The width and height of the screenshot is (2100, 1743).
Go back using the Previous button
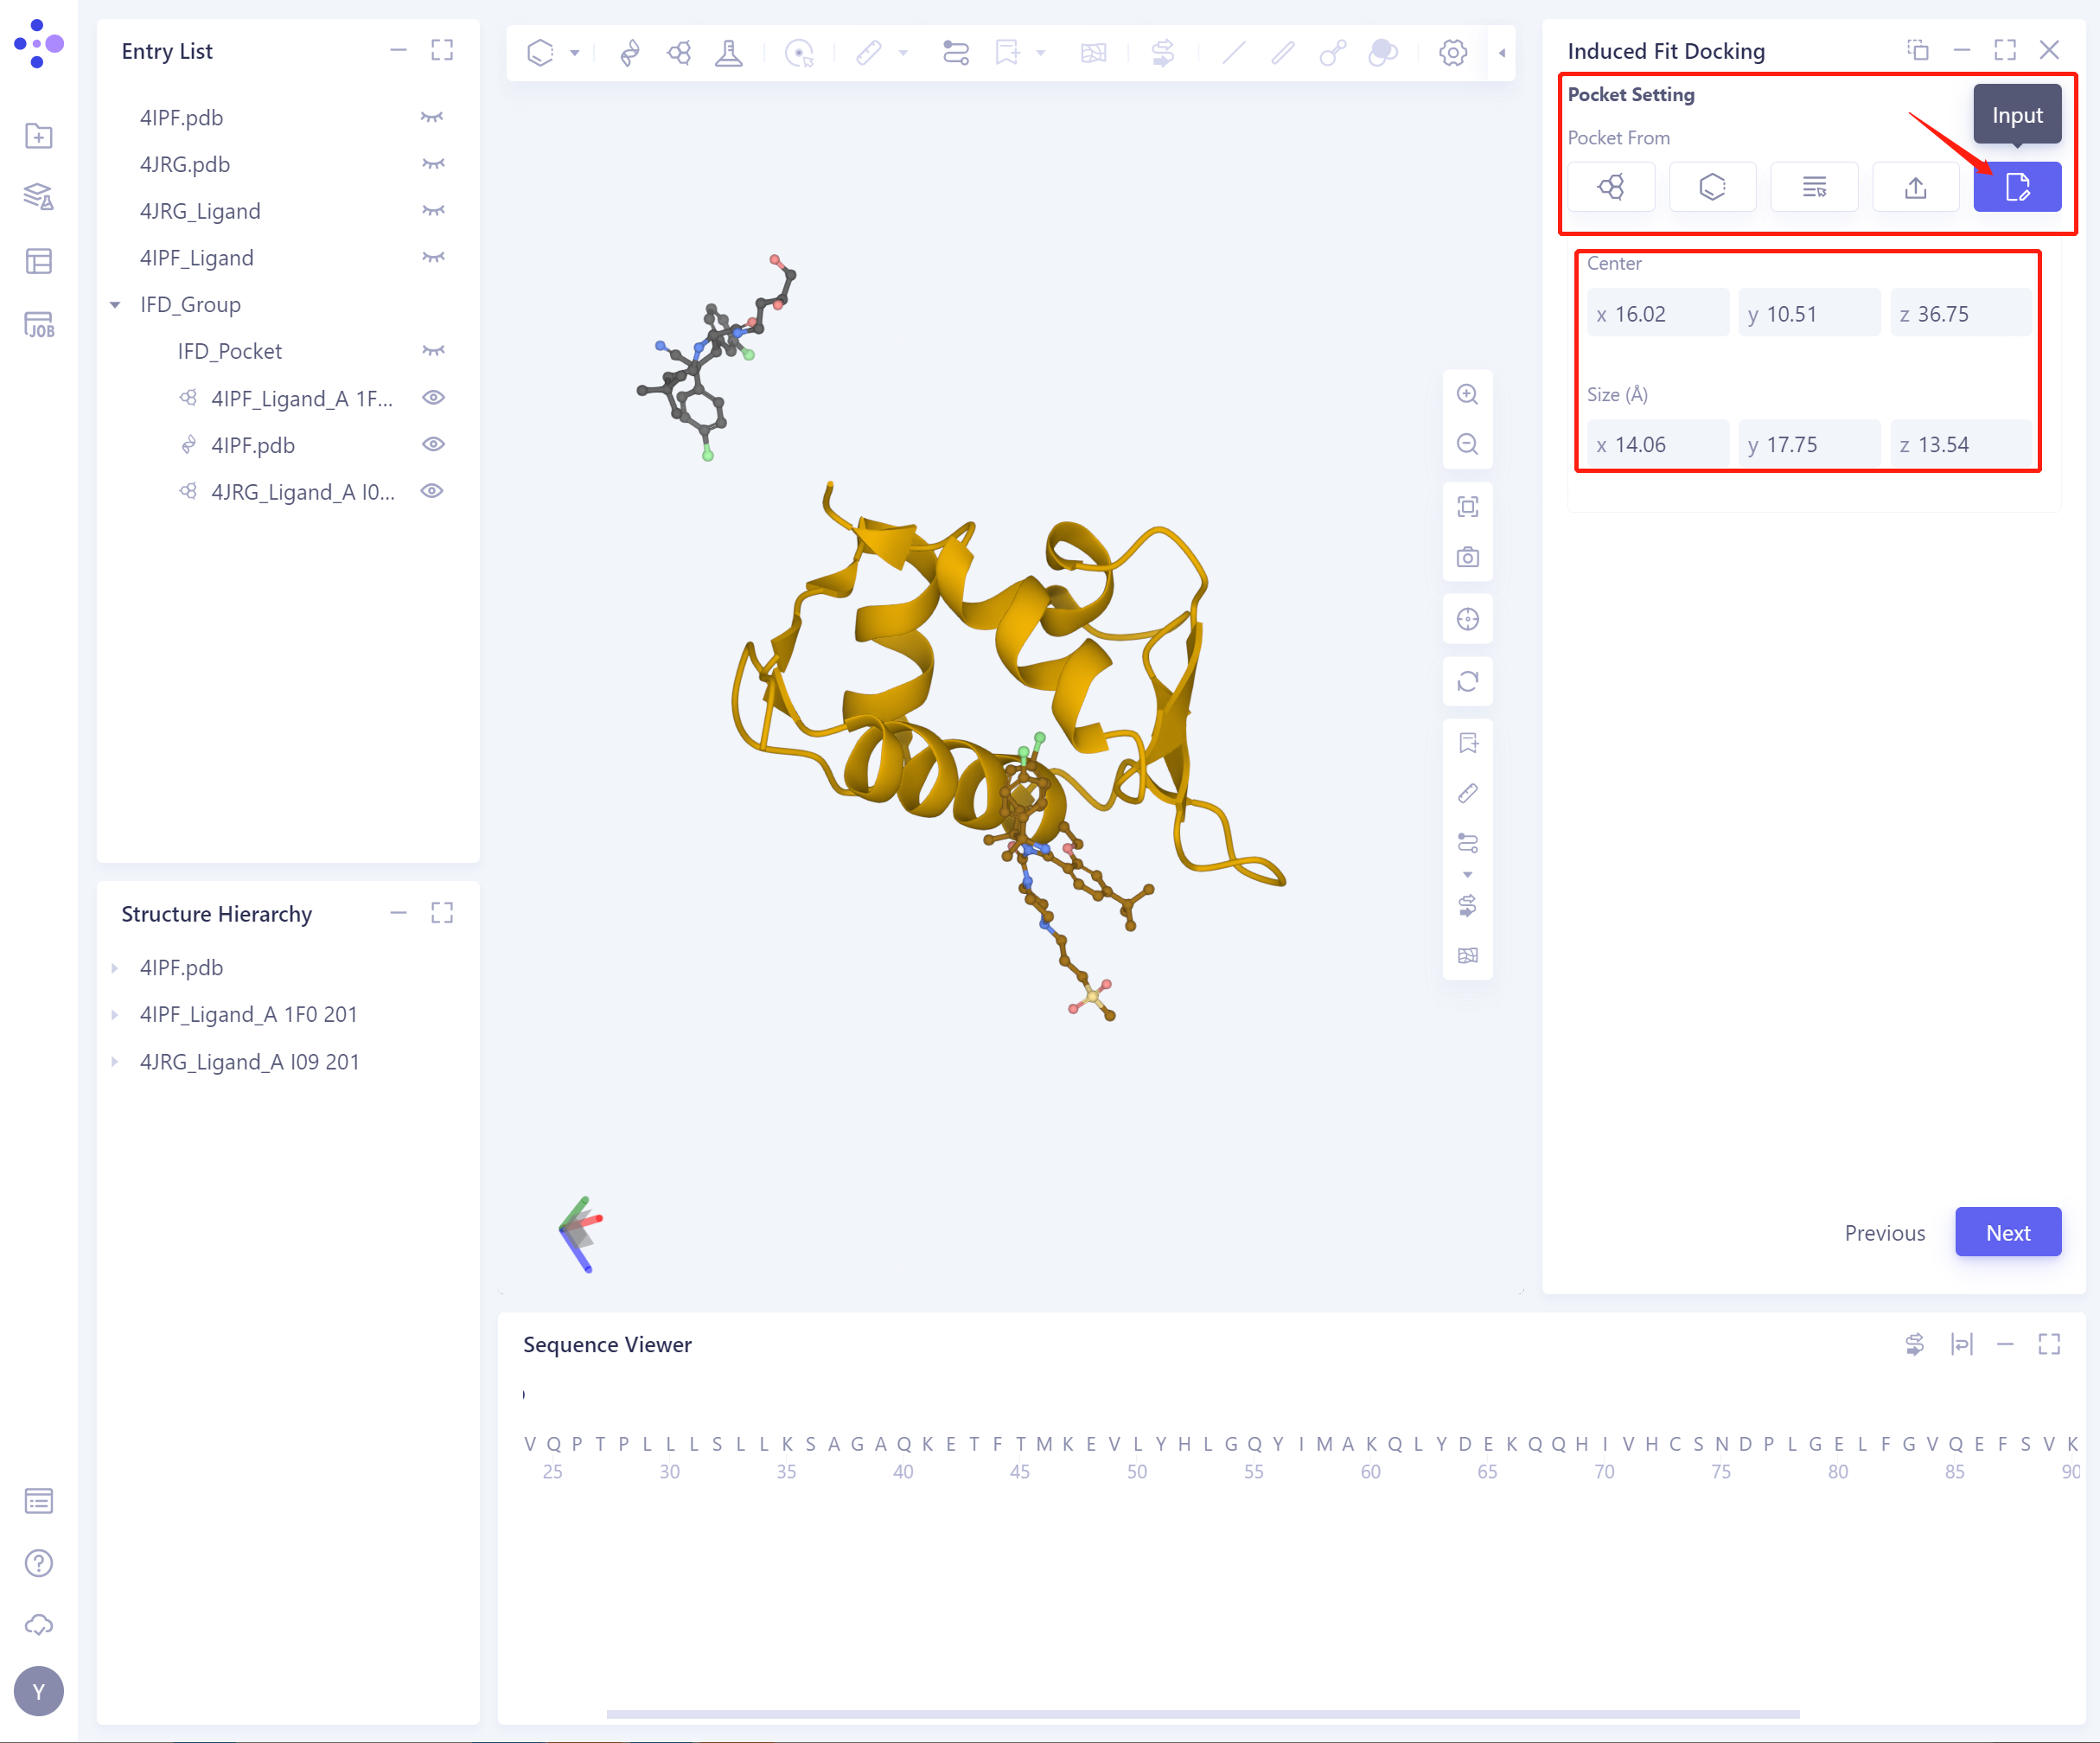[1884, 1232]
